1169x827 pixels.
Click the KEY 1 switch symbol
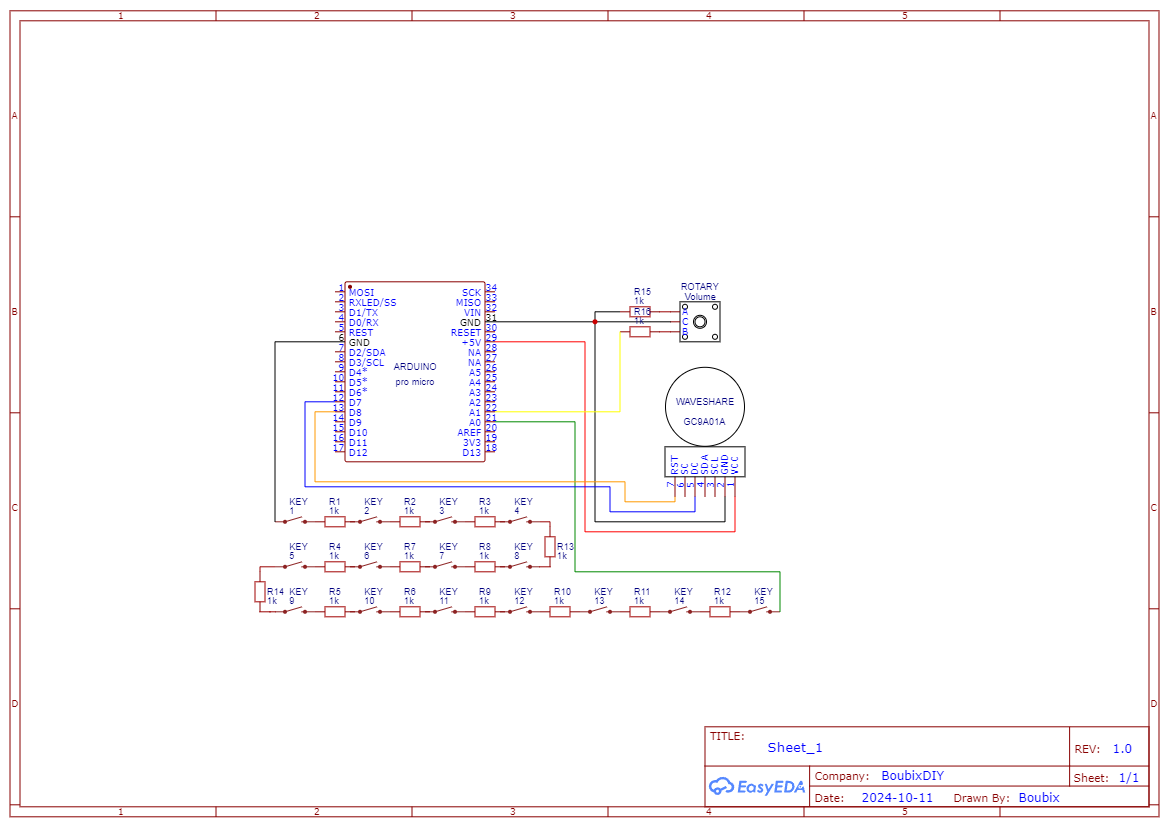[x=294, y=520]
